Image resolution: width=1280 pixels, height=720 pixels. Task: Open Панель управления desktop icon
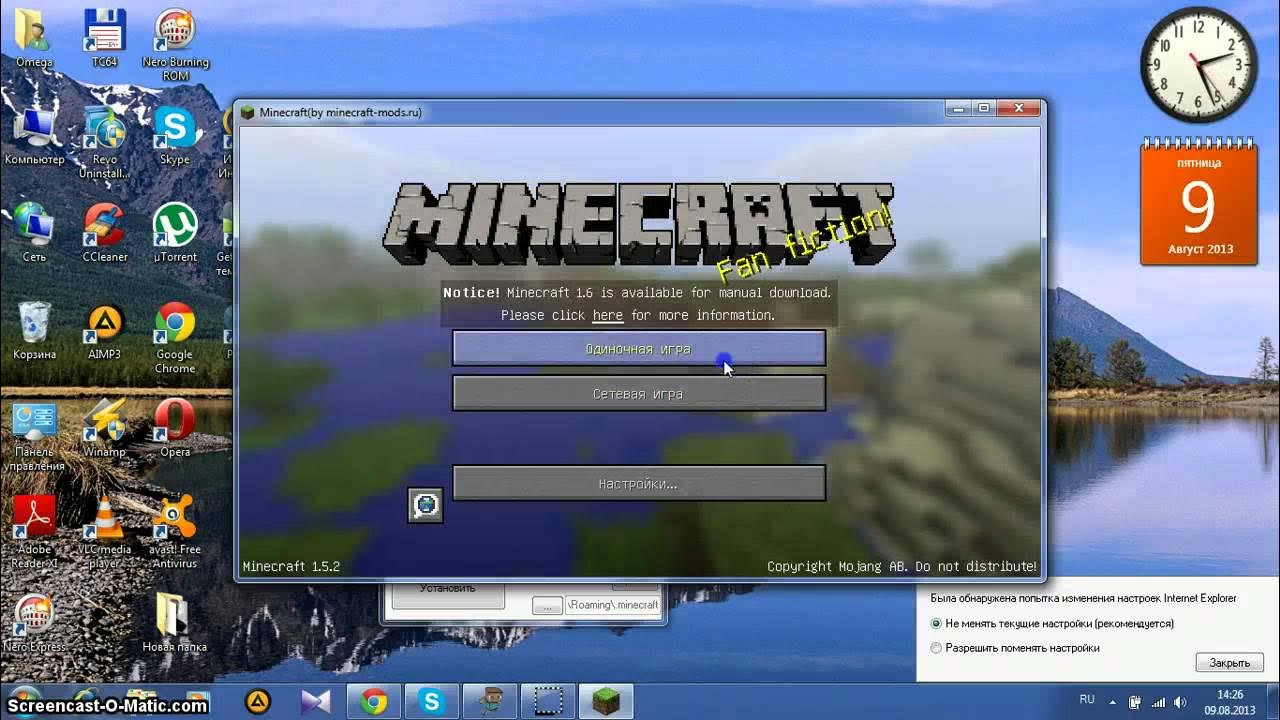pyautogui.click(x=34, y=435)
